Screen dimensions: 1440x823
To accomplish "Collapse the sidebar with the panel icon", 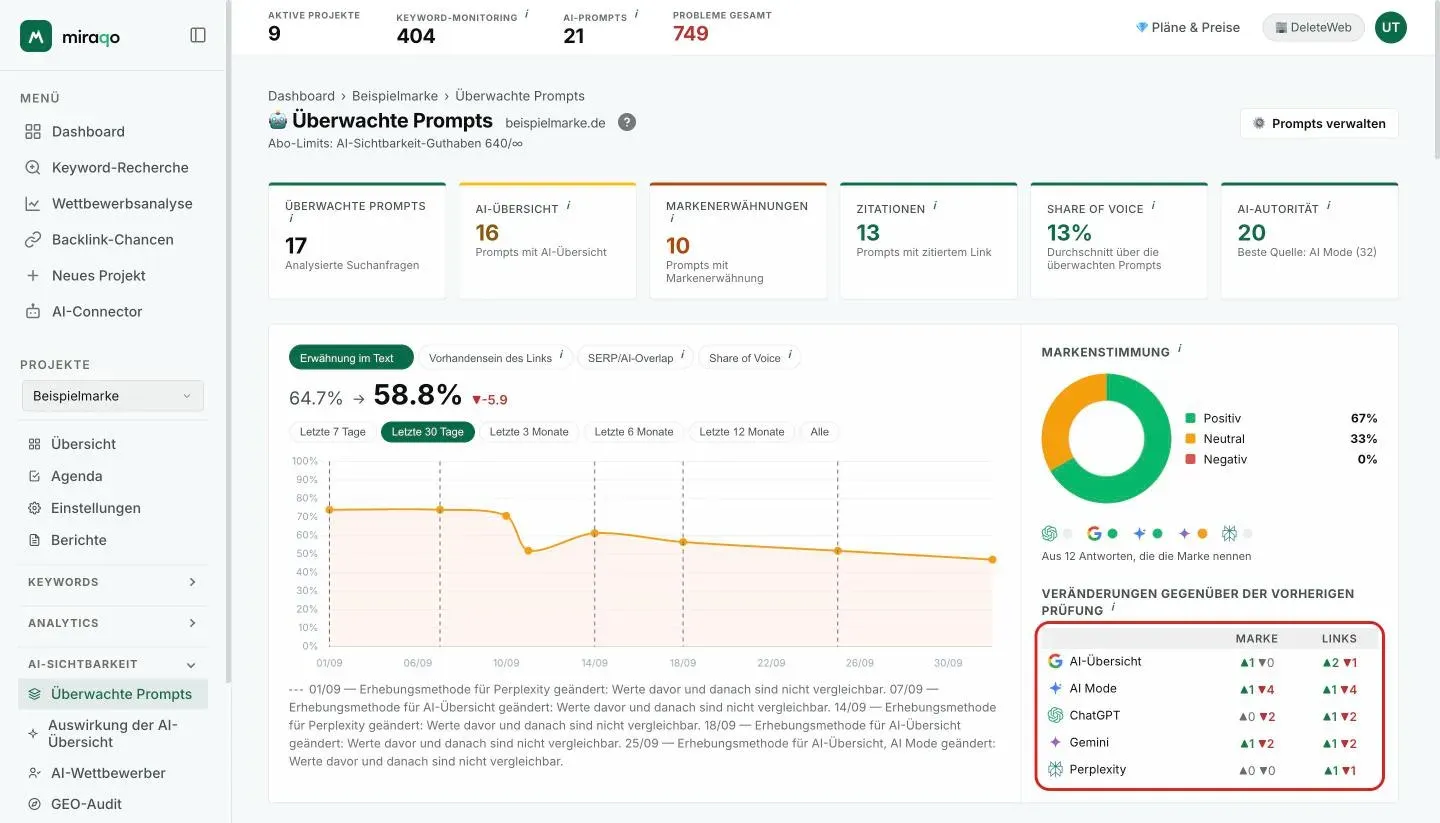I will [198, 35].
